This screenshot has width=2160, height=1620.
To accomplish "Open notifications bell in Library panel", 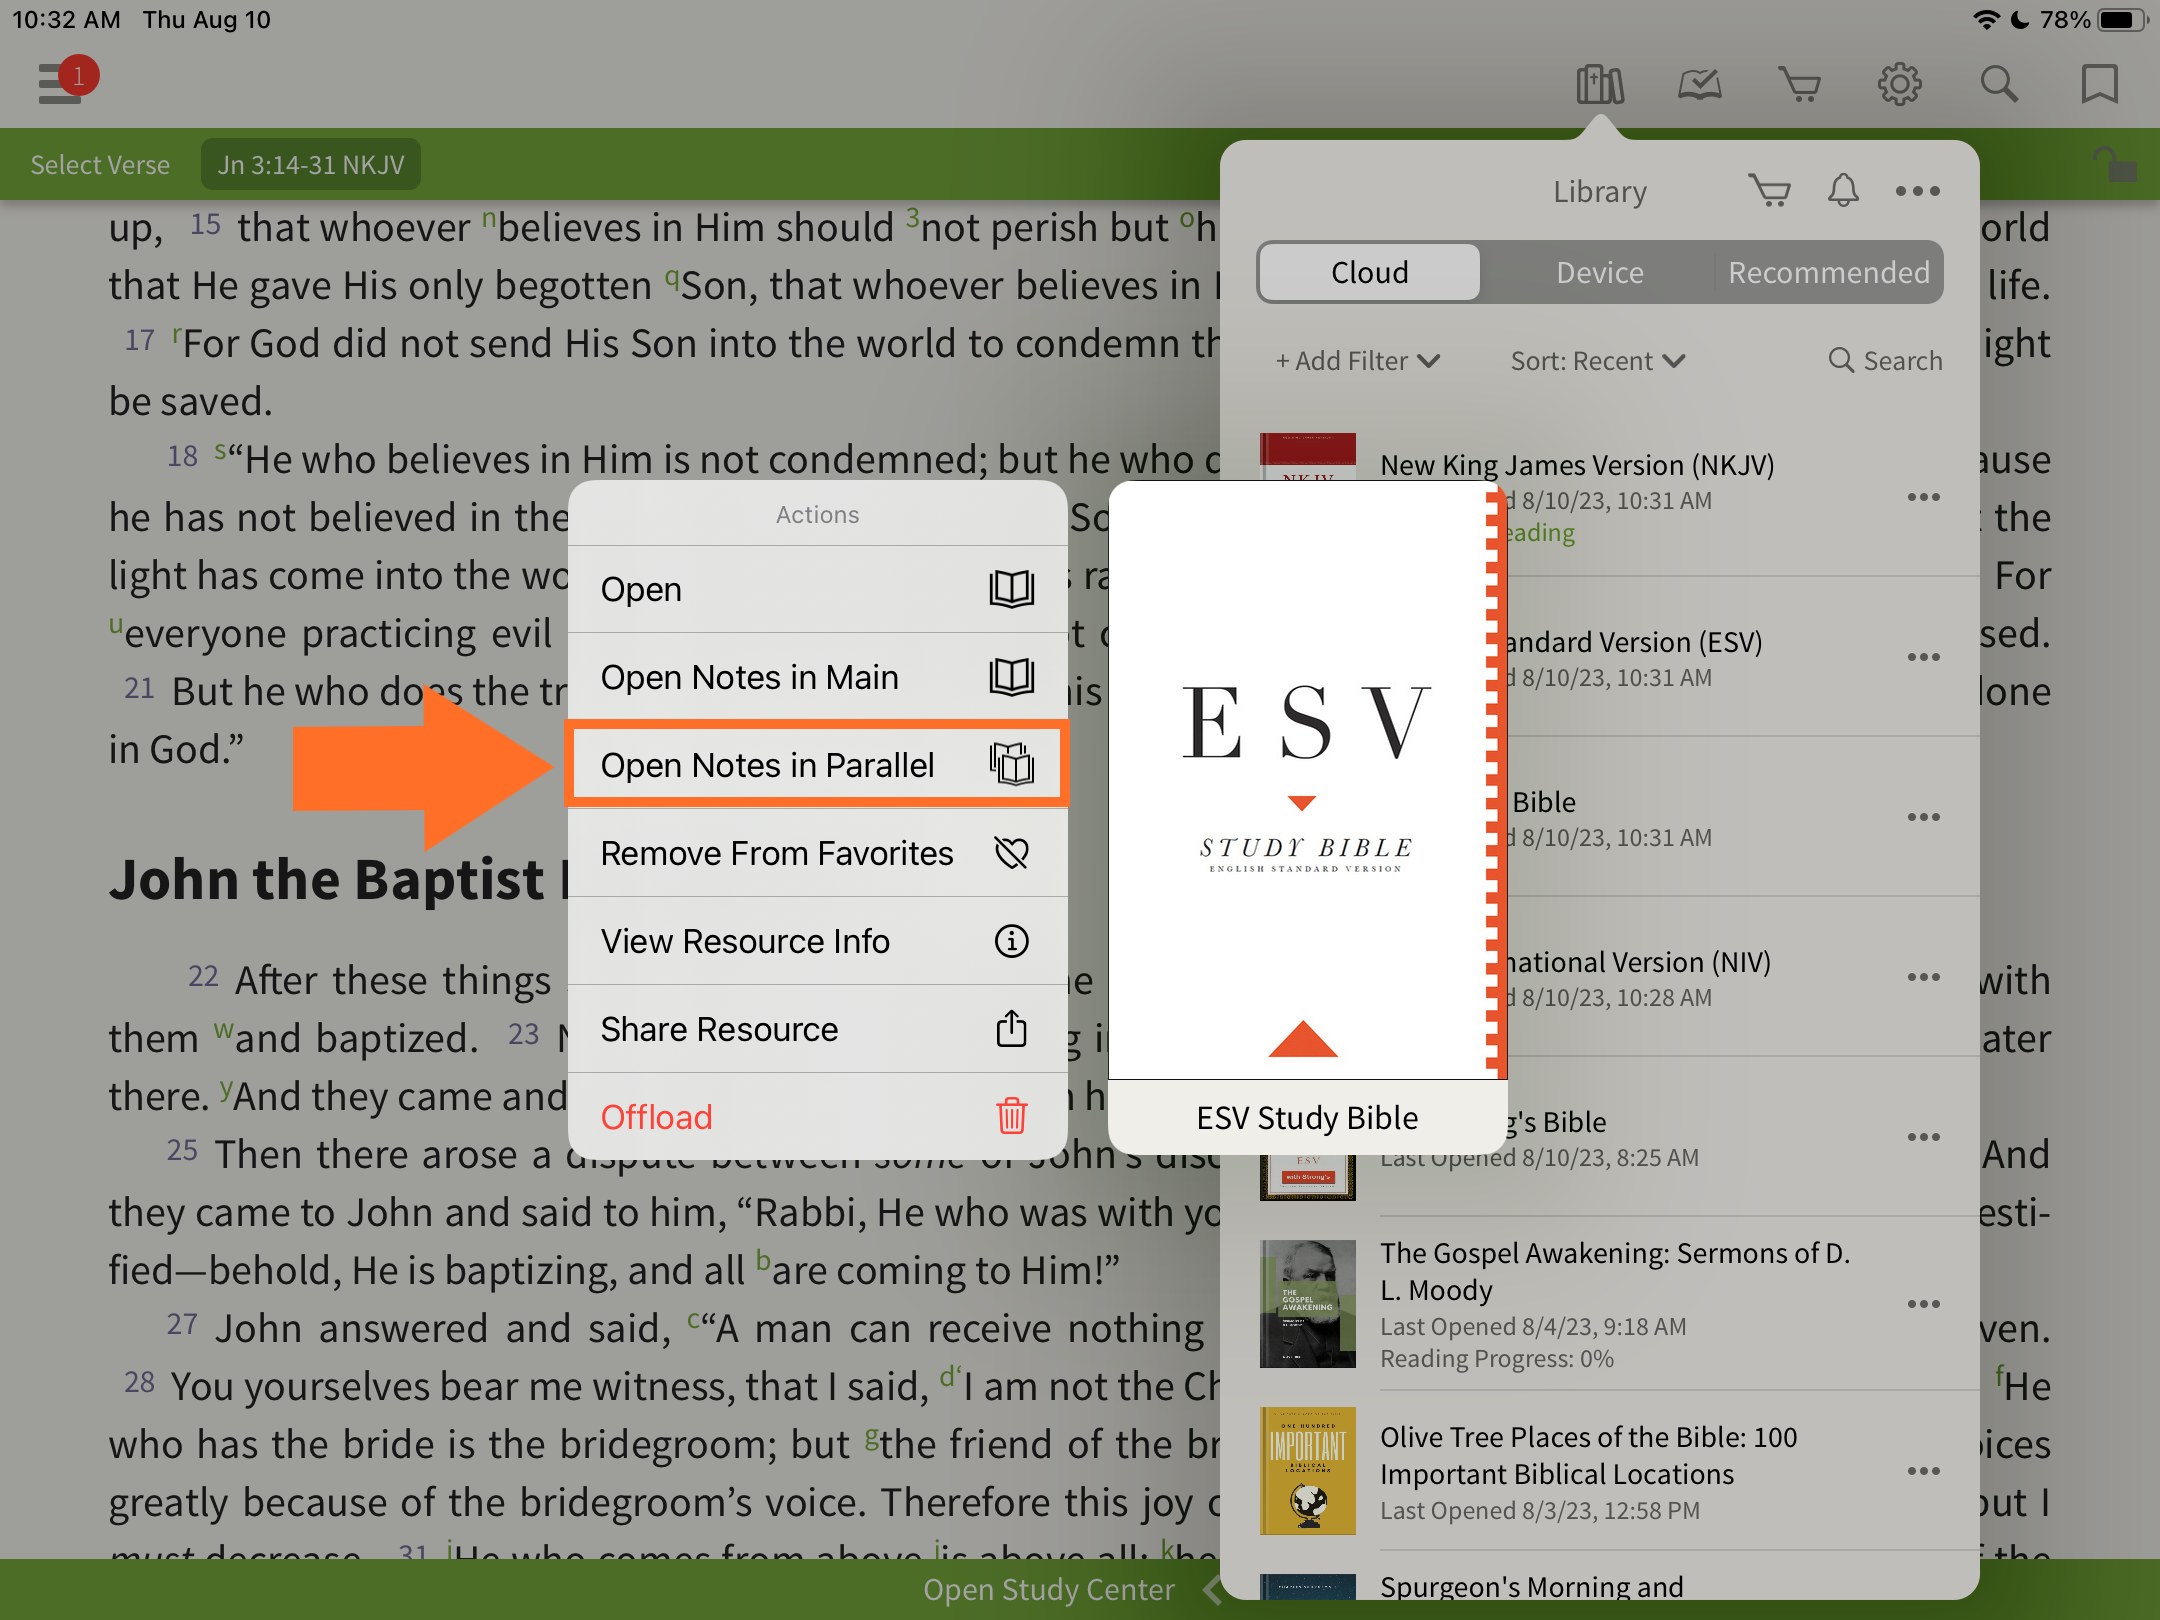I will pos(1843,190).
